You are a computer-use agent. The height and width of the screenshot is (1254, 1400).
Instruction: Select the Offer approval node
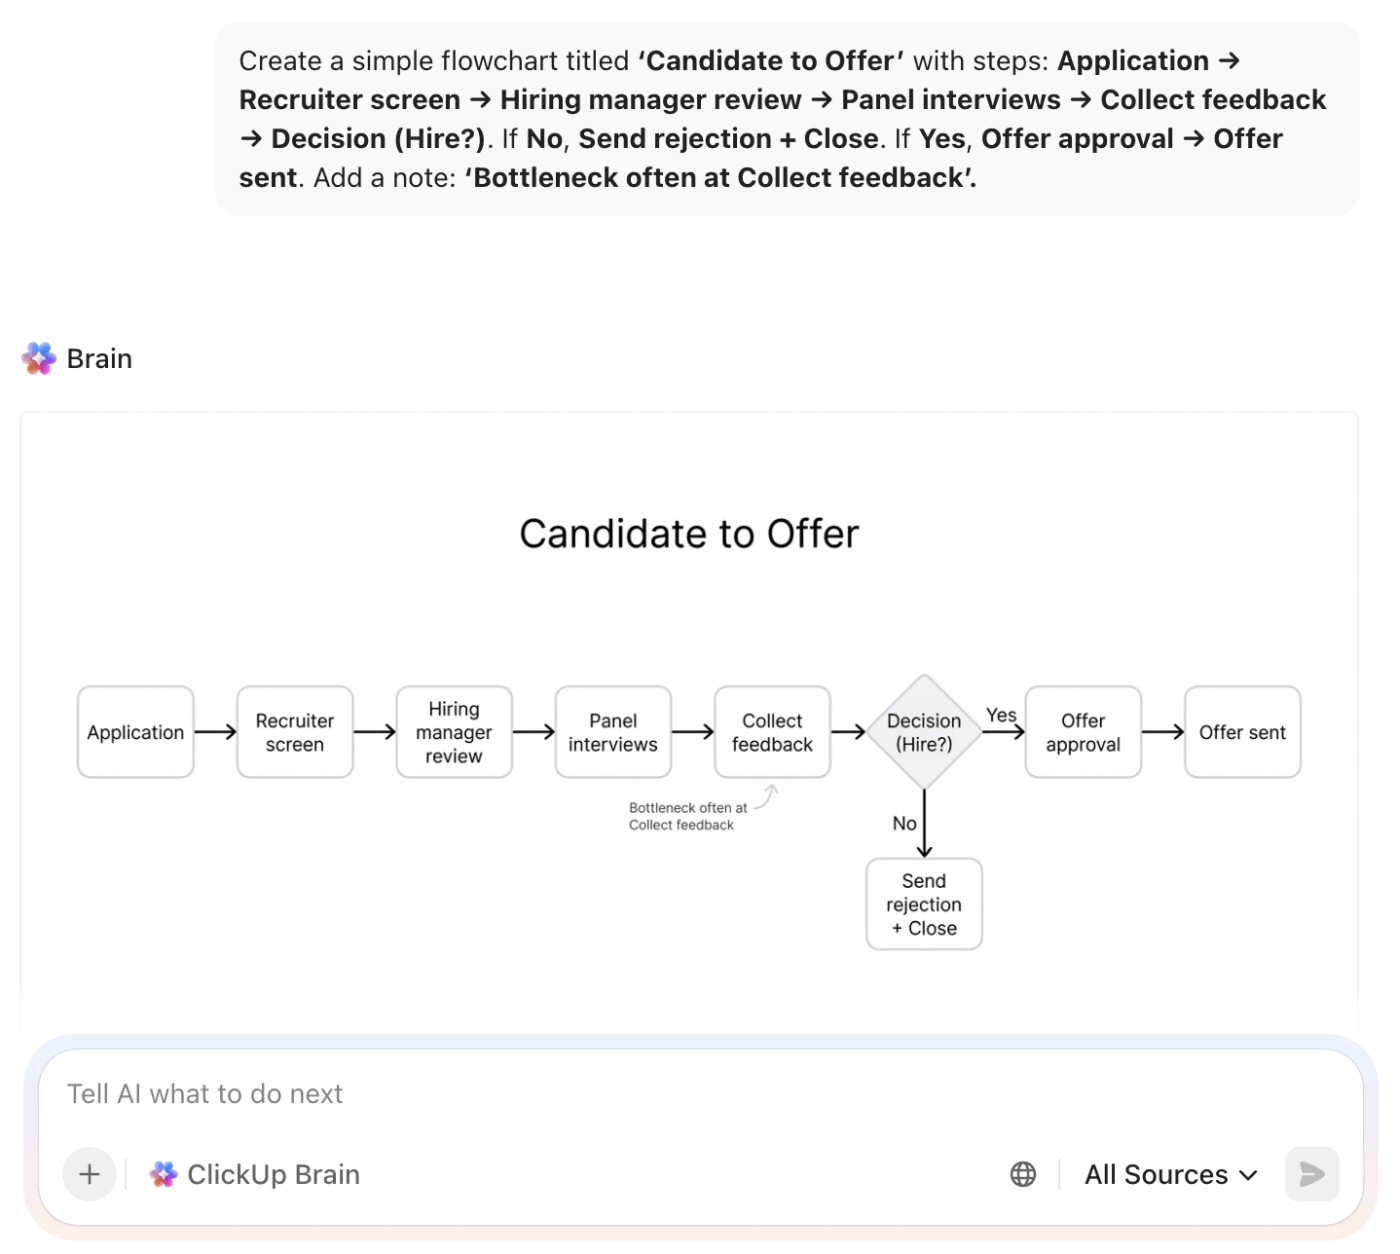1082,731
